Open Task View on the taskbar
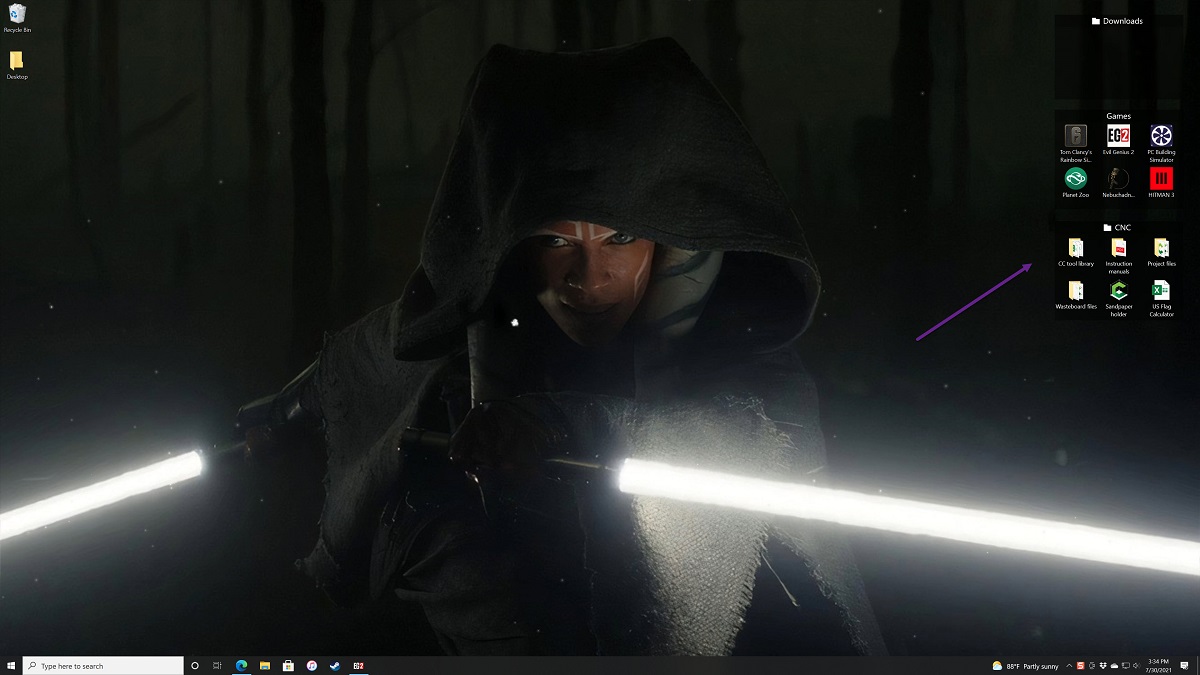The width and height of the screenshot is (1200, 675). [x=217, y=665]
